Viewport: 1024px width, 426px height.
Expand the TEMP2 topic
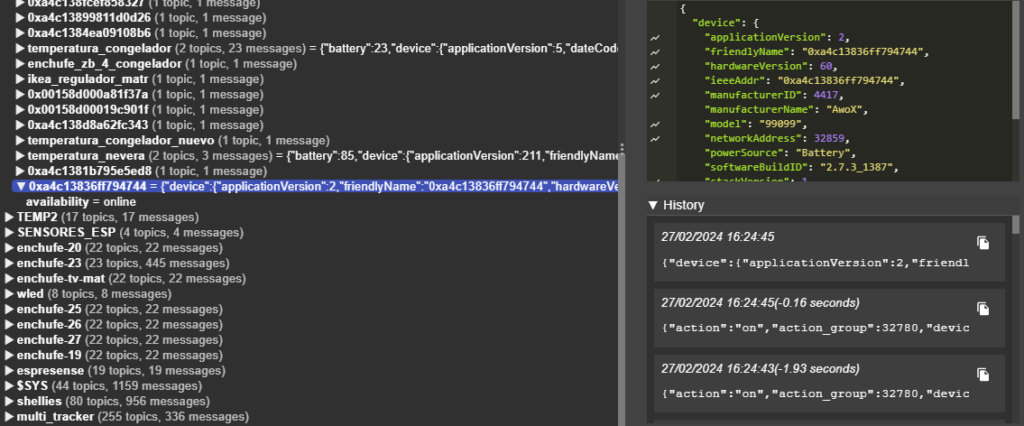tap(10, 217)
